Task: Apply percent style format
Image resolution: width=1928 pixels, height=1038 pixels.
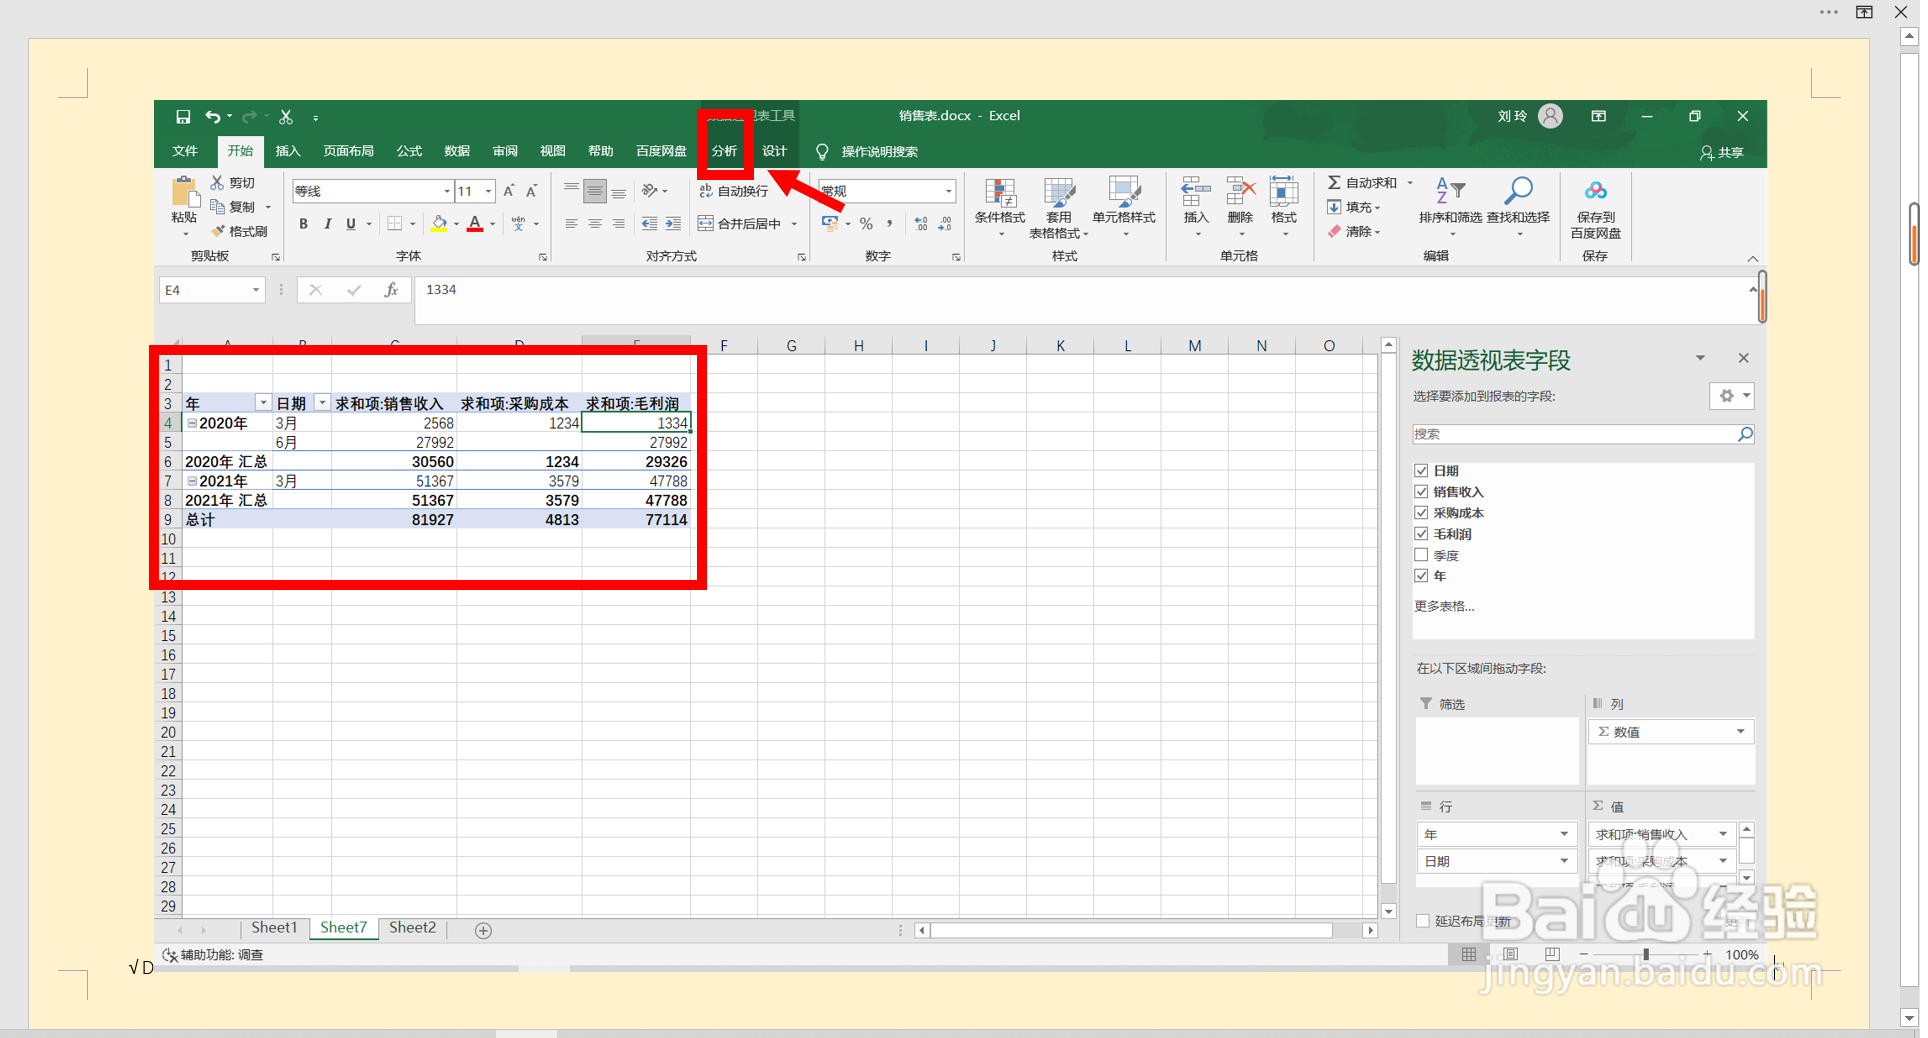Action: 866,224
